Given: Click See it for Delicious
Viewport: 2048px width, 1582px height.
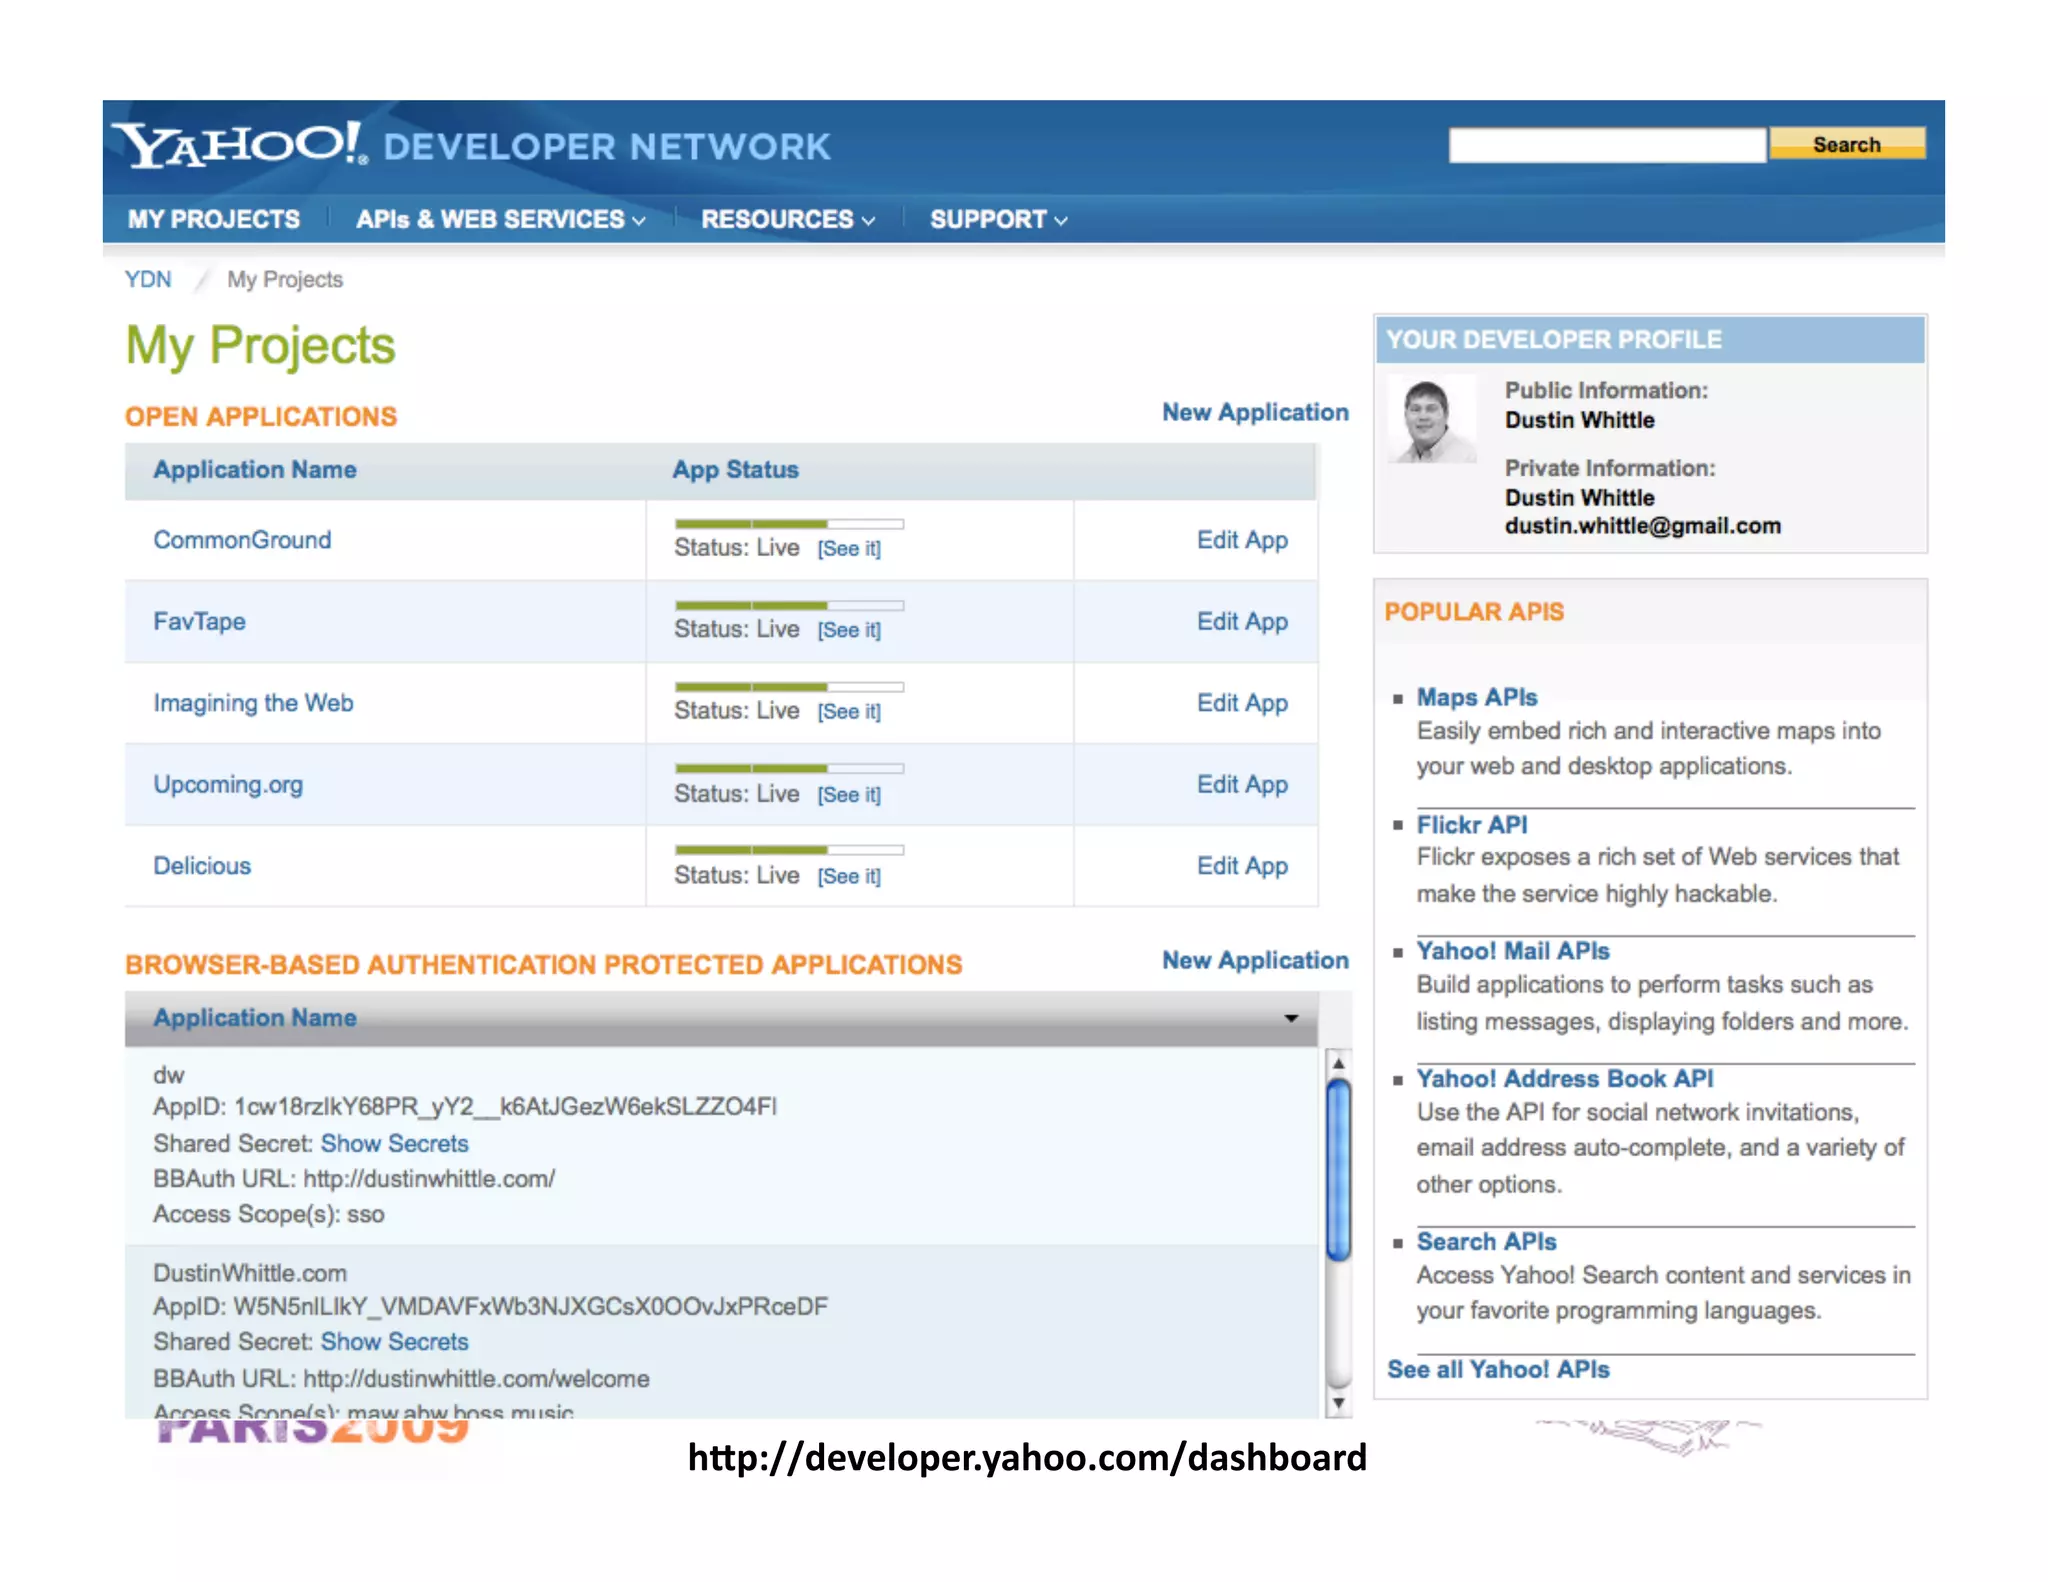Looking at the screenshot, I should click(x=849, y=876).
